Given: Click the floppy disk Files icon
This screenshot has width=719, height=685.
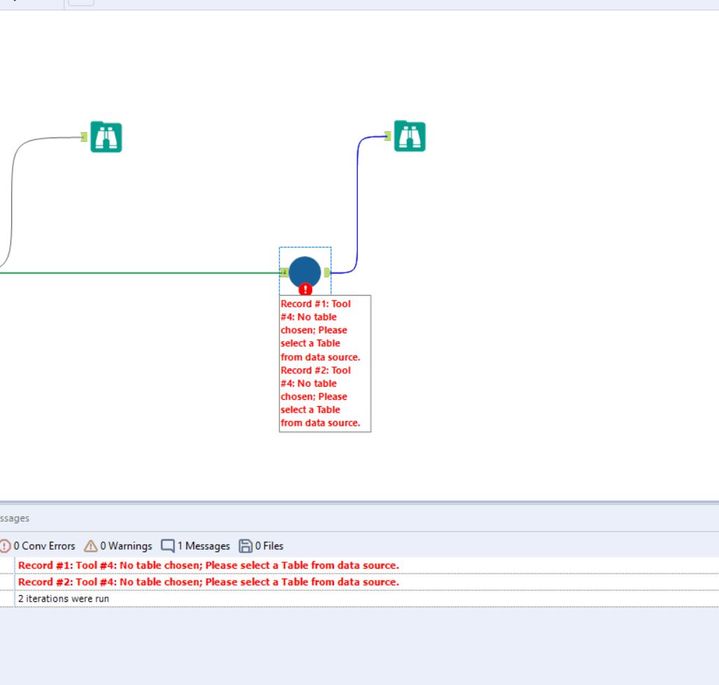Looking at the screenshot, I should (245, 546).
